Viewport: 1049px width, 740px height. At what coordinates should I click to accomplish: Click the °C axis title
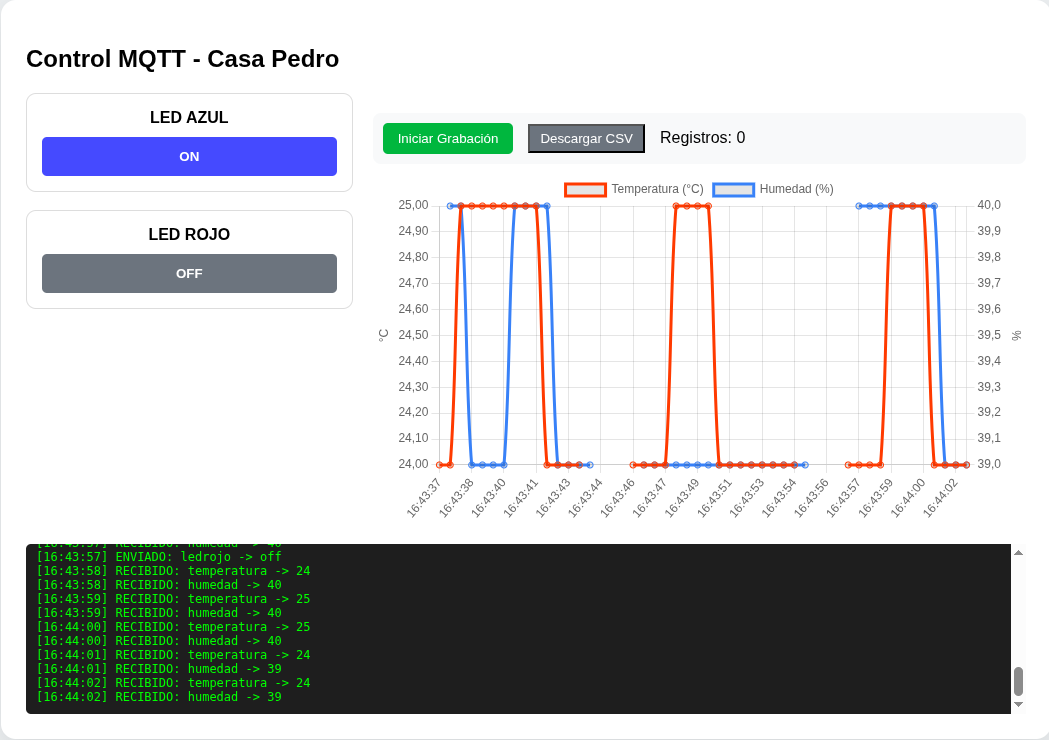pyautogui.click(x=383, y=335)
